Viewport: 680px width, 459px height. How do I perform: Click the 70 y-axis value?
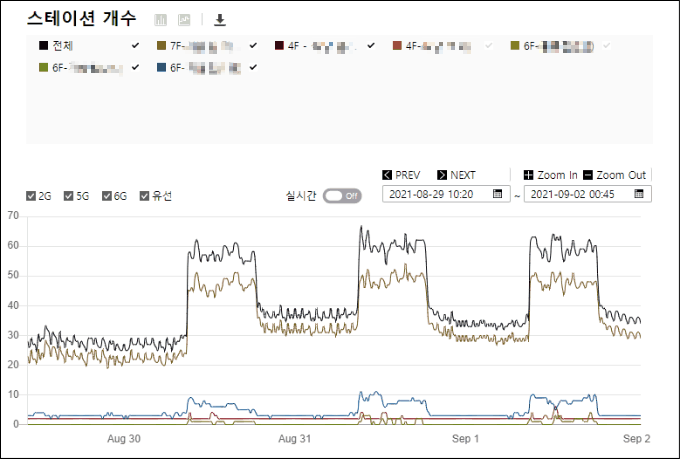[x=13, y=216]
